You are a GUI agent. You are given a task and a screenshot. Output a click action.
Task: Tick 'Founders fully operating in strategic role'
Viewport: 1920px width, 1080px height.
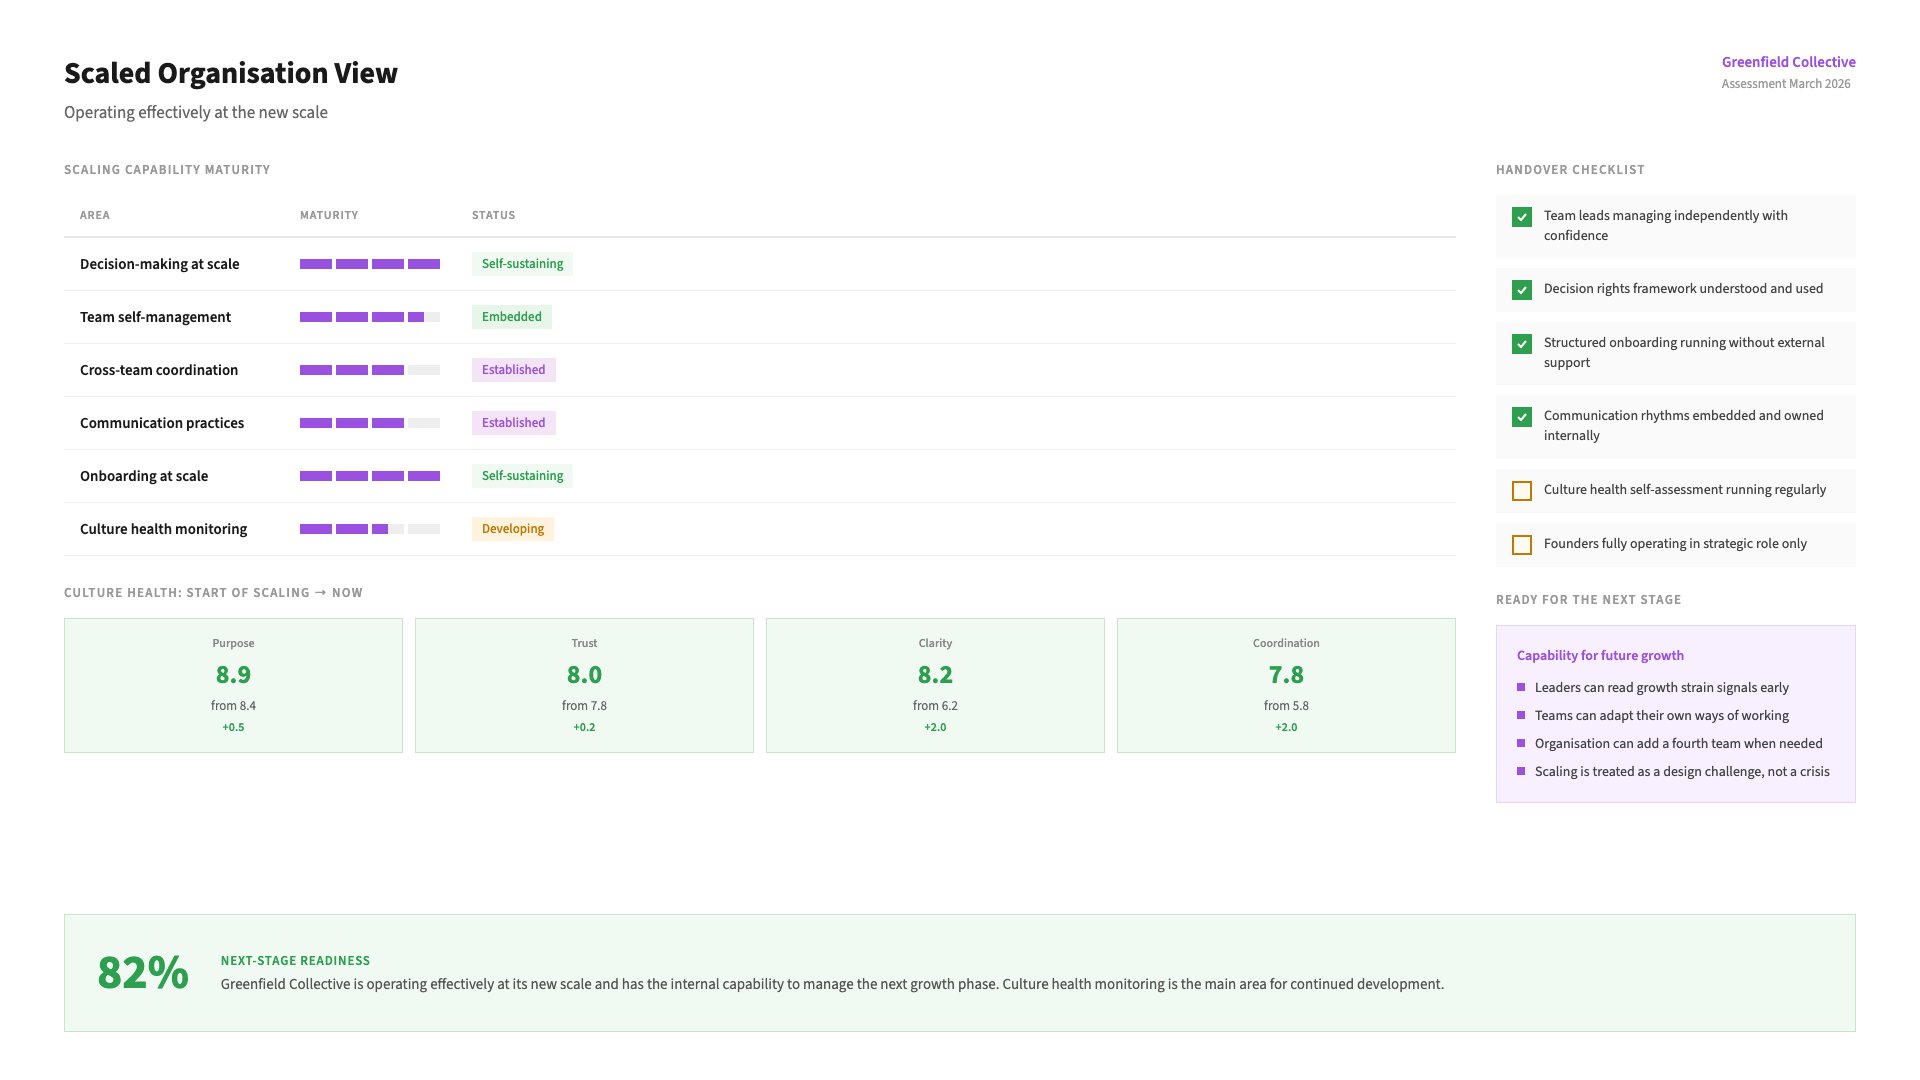coord(1522,545)
